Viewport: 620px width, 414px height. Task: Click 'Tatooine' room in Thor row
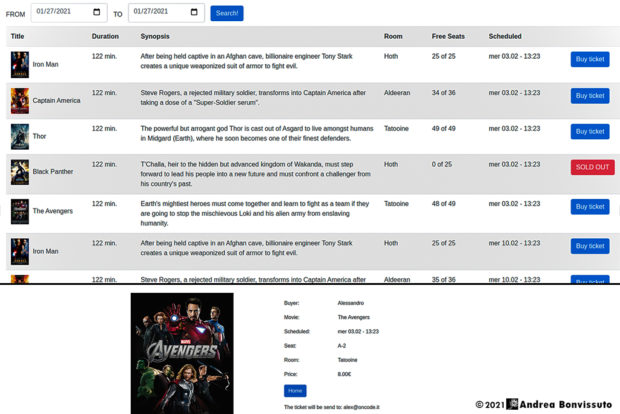(x=396, y=129)
